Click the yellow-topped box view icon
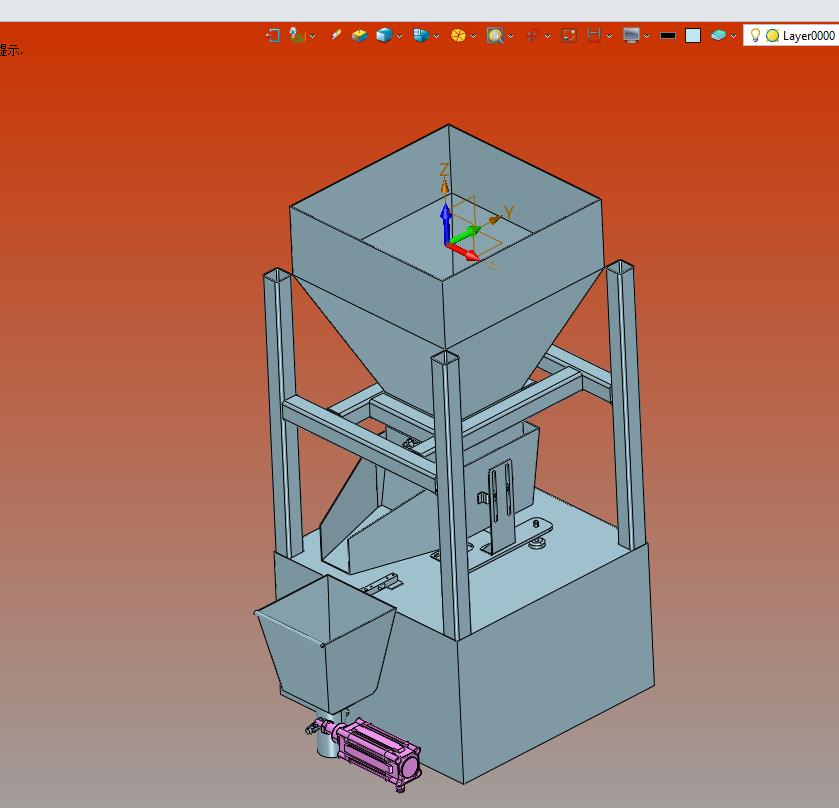839x808 pixels. [x=360, y=36]
